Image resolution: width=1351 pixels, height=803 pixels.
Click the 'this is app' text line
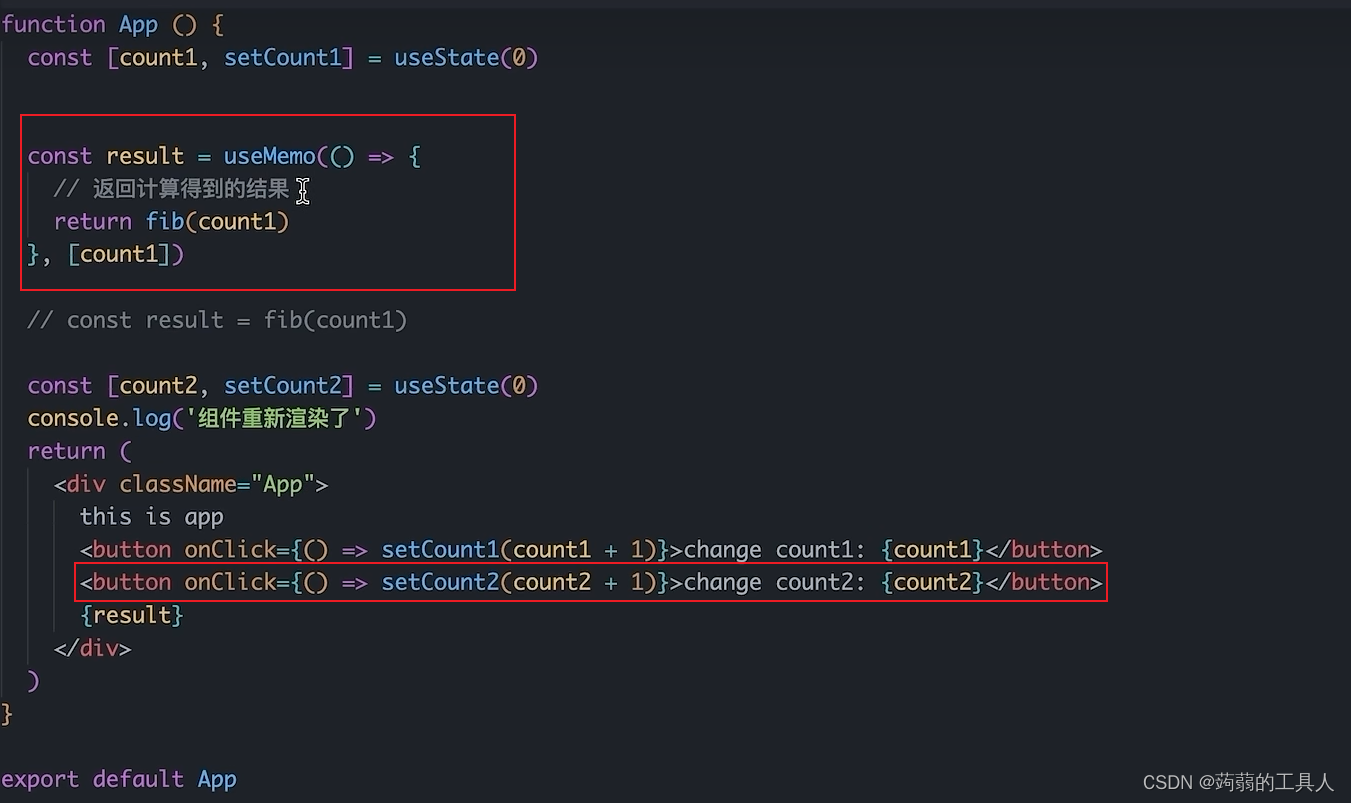pyautogui.click(x=152, y=517)
